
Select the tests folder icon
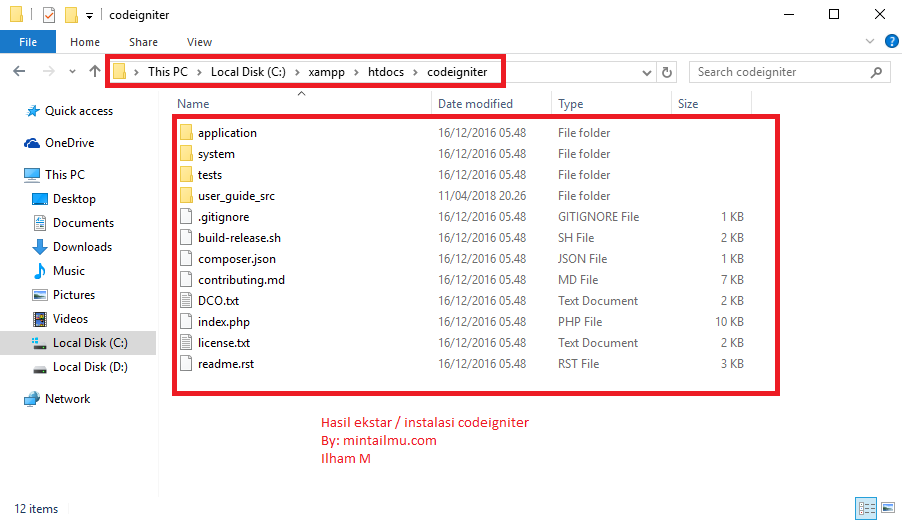[x=186, y=174]
